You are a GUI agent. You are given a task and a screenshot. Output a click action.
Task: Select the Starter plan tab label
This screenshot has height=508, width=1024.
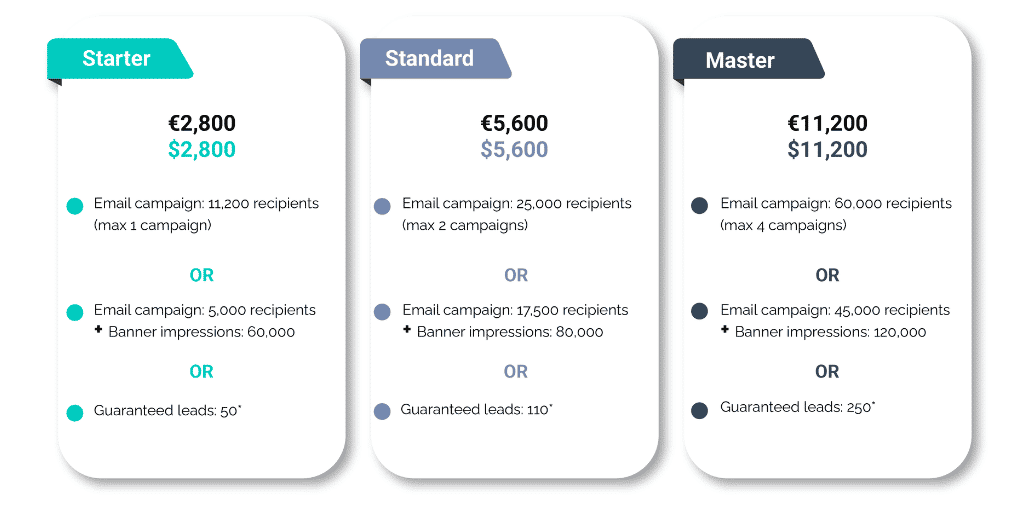(116, 58)
